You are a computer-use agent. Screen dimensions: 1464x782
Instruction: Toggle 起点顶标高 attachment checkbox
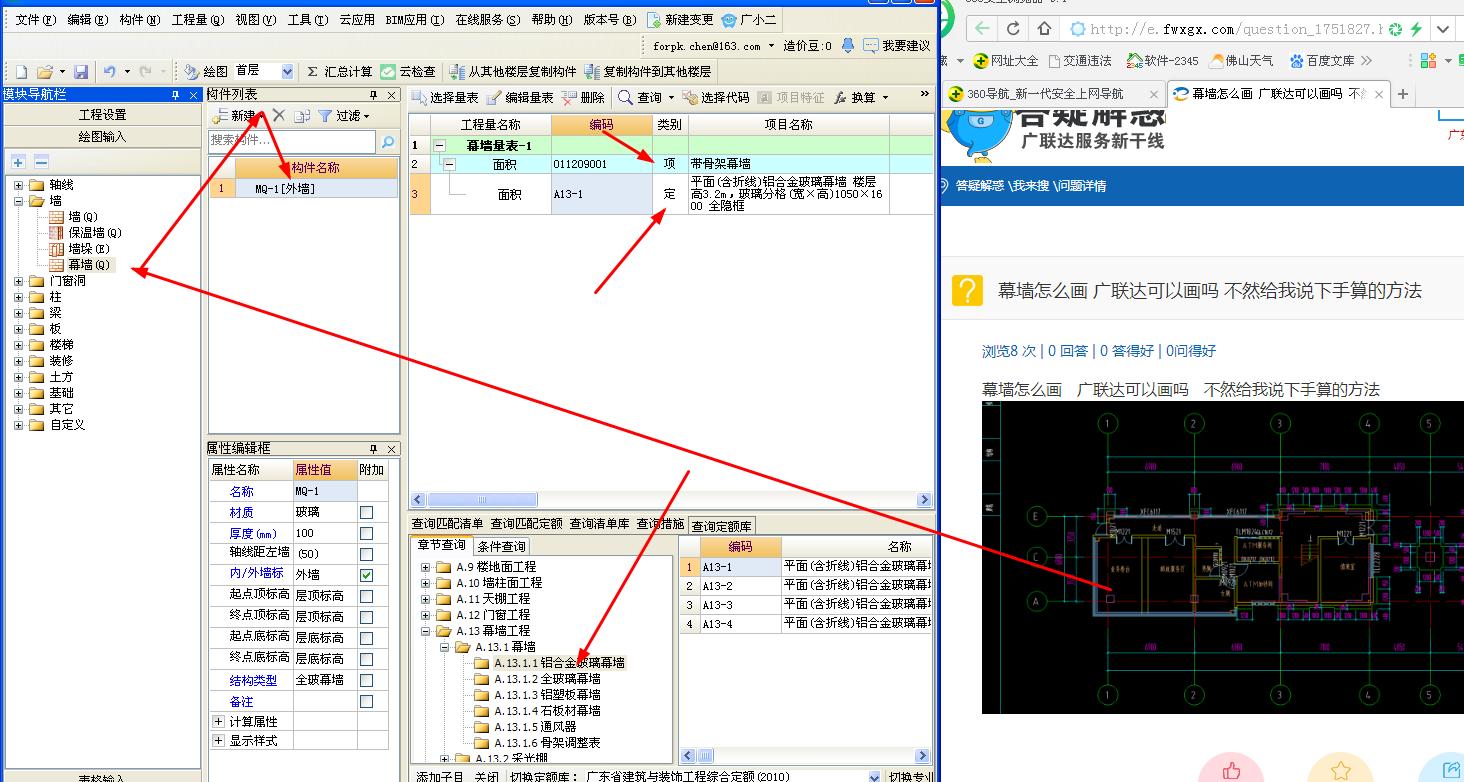[367, 596]
